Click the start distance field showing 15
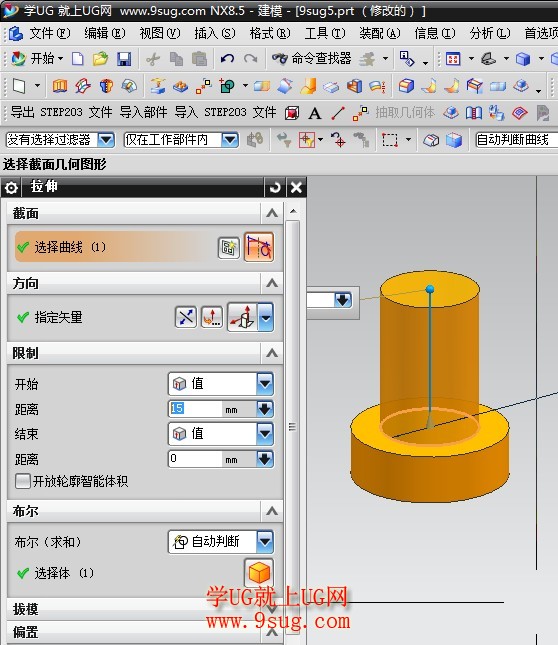 195,409
